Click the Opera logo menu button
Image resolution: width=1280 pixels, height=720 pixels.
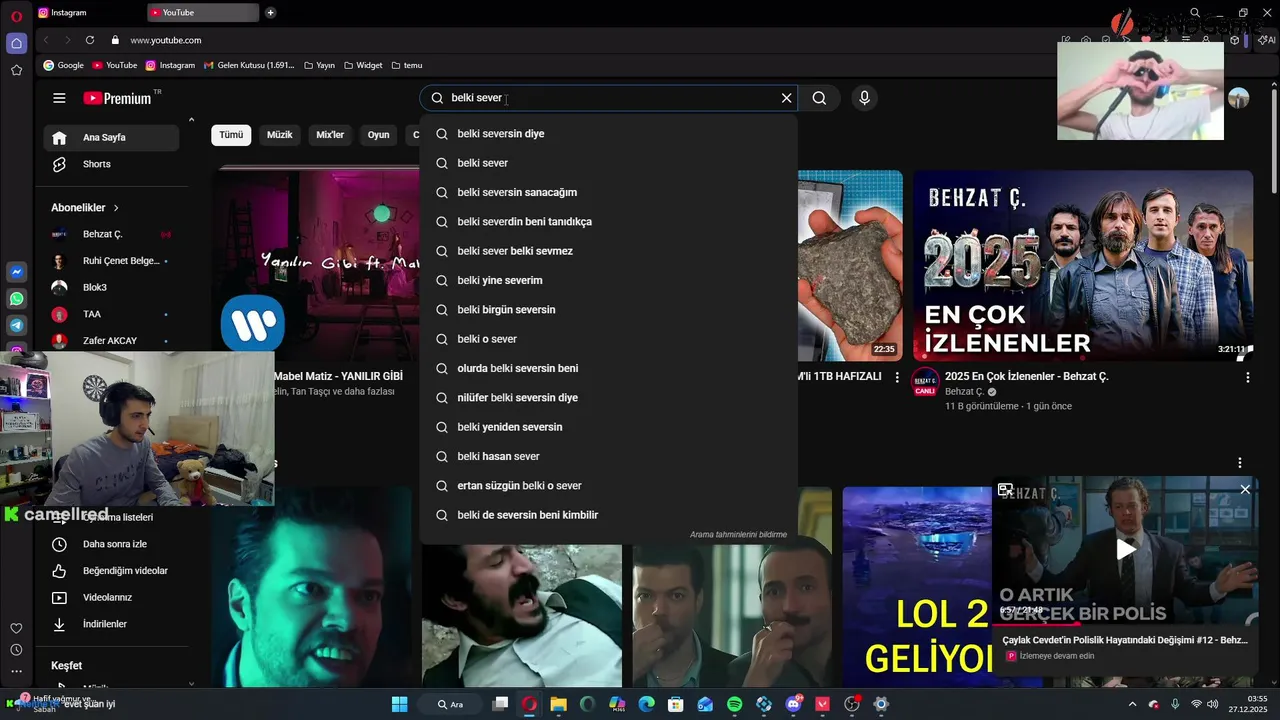click(16, 15)
